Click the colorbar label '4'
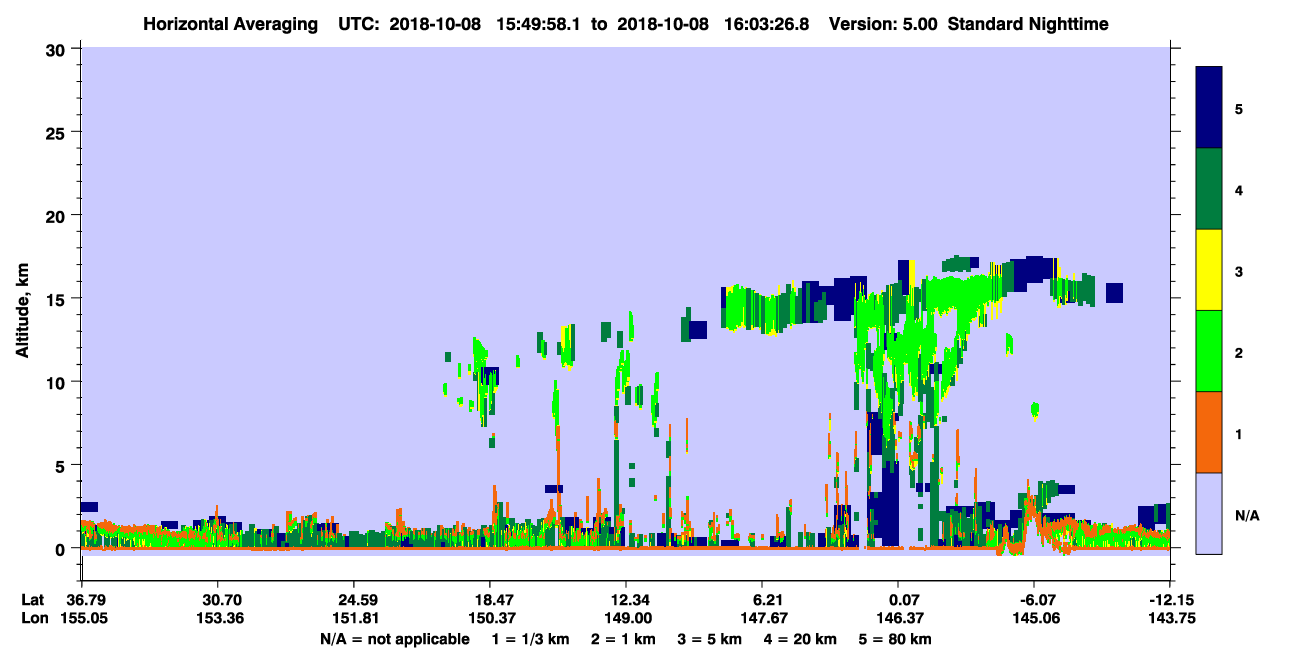 point(1239,190)
